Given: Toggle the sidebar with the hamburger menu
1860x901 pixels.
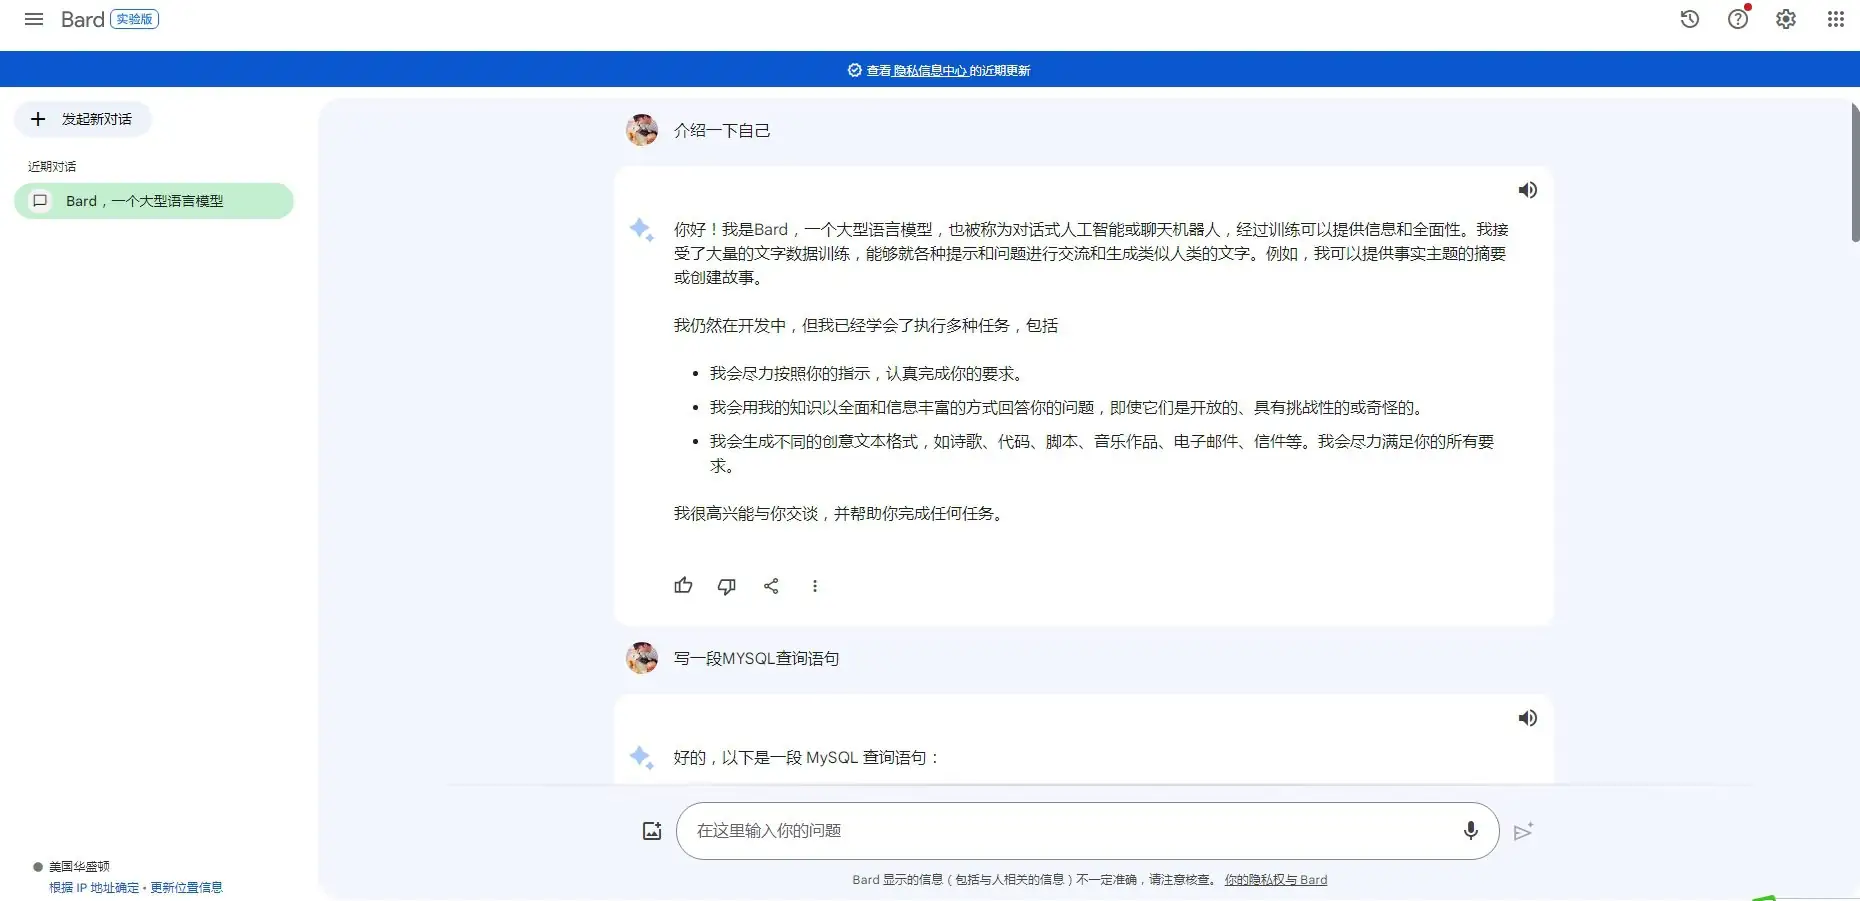Looking at the screenshot, I should click(x=33, y=19).
